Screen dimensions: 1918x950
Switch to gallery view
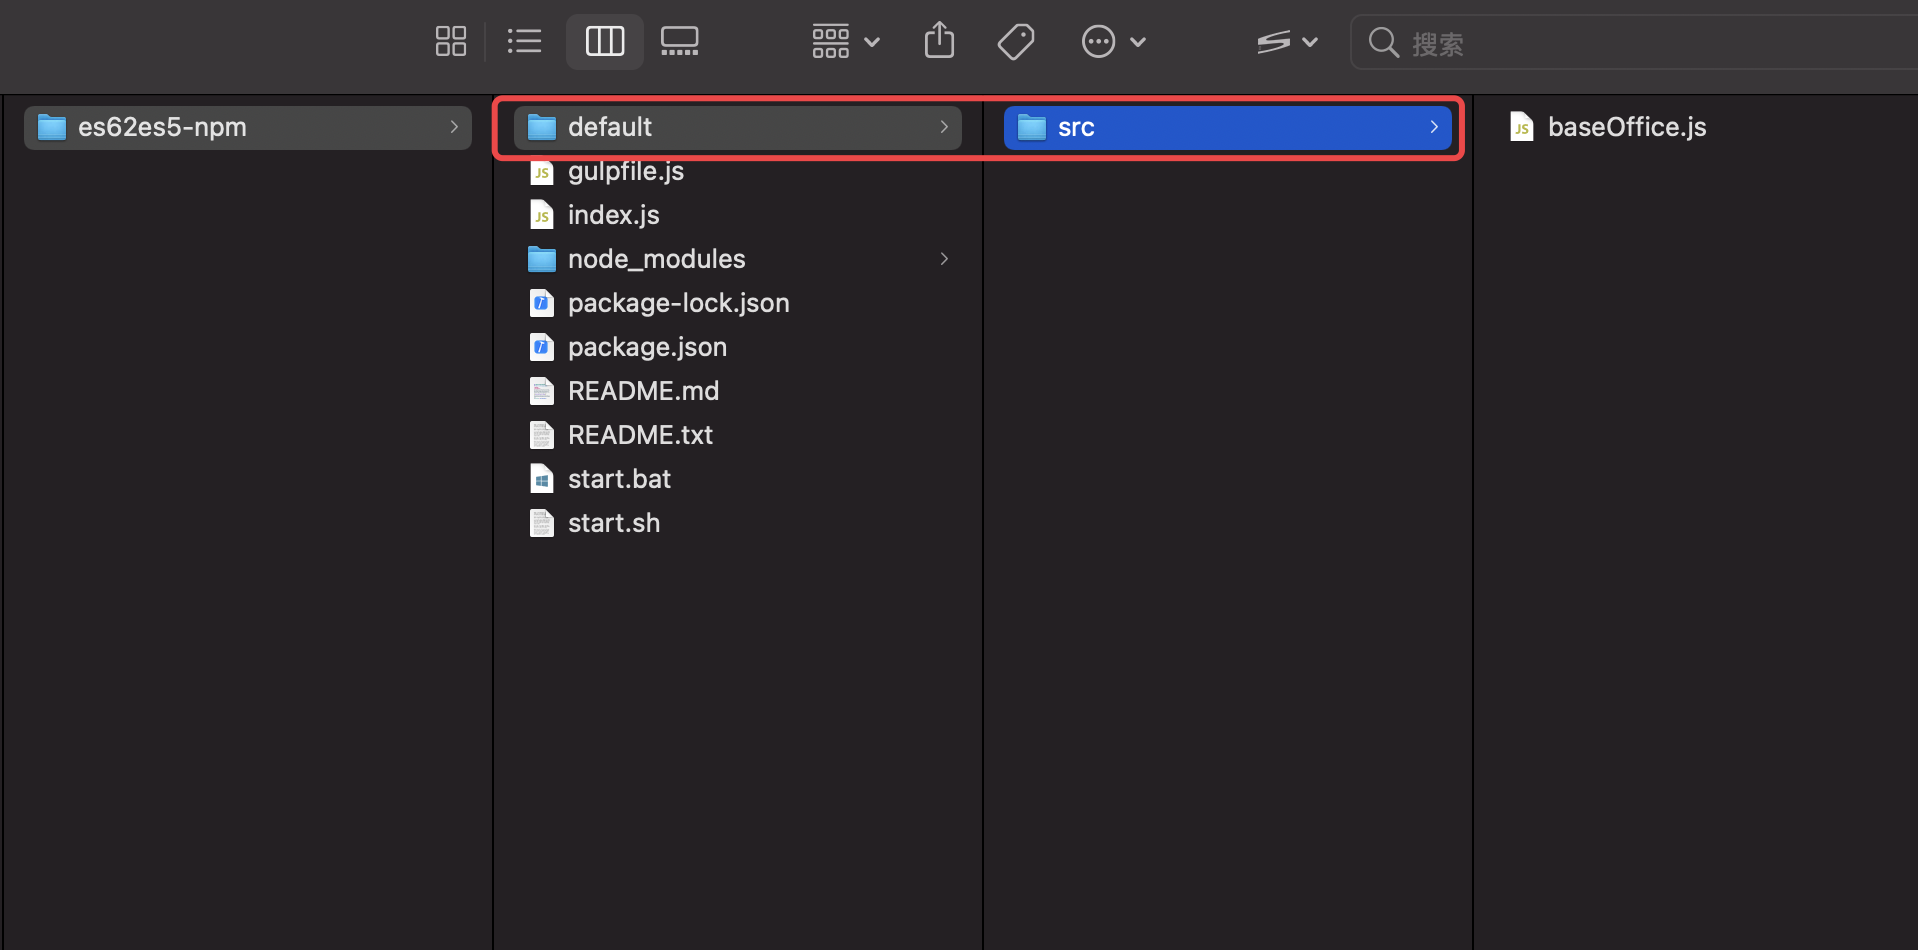[680, 42]
